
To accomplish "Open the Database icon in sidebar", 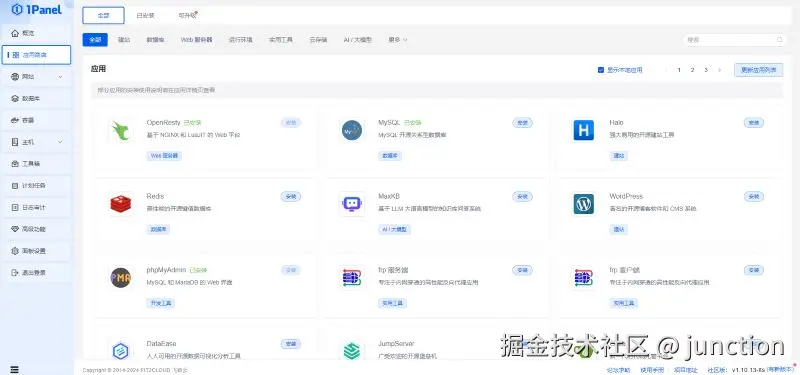I will tap(15, 98).
